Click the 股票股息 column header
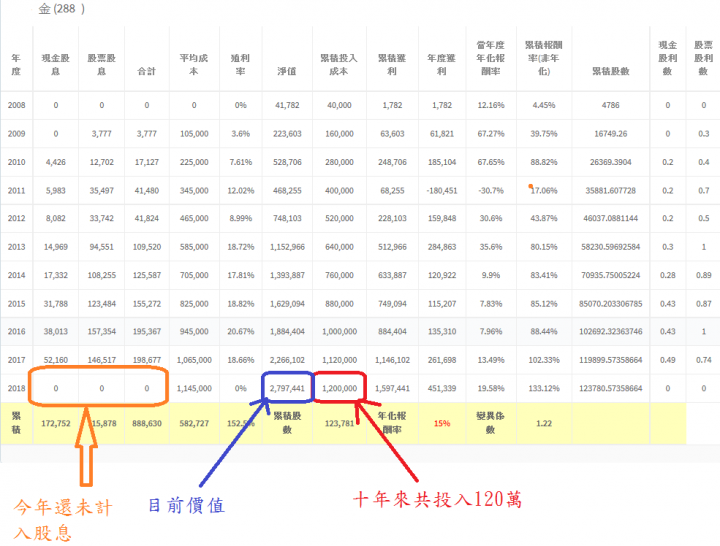The height and width of the screenshot is (546, 720). [x=101, y=65]
